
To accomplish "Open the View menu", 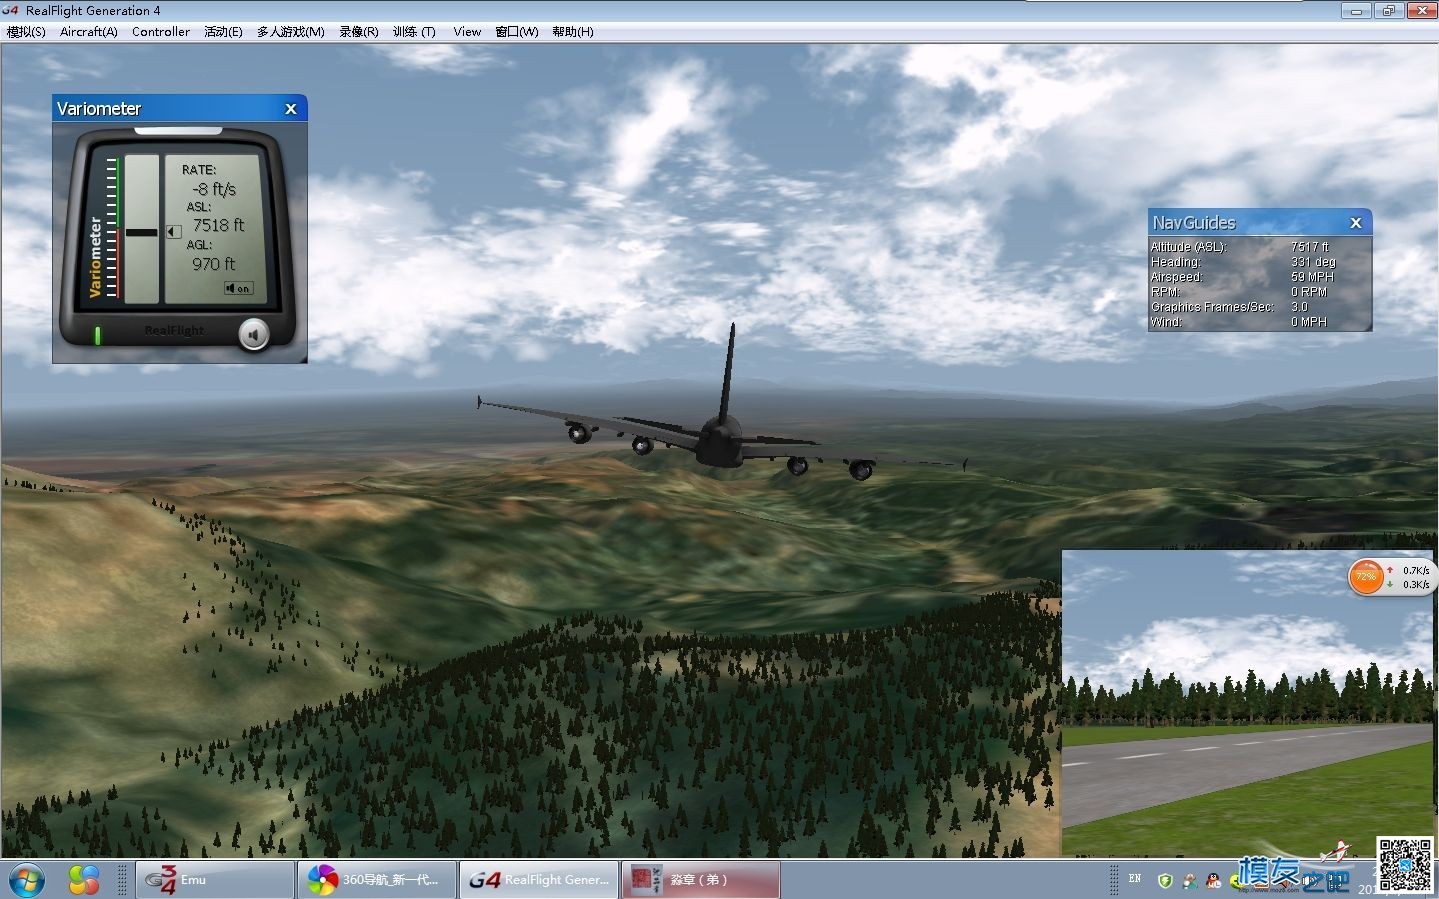I will tap(467, 31).
